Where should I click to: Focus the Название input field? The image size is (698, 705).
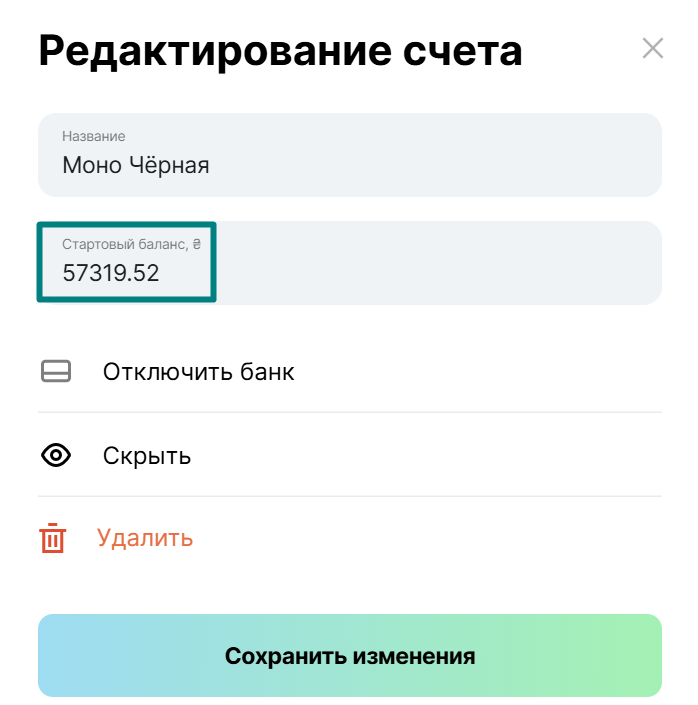349,155
